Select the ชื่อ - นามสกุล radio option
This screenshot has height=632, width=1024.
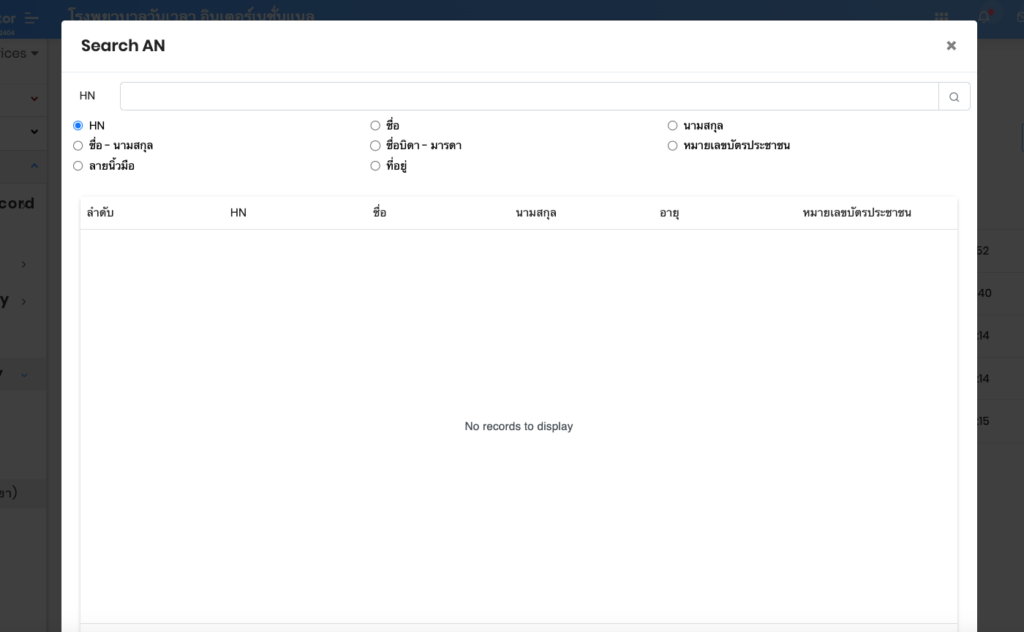(x=78, y=146)
